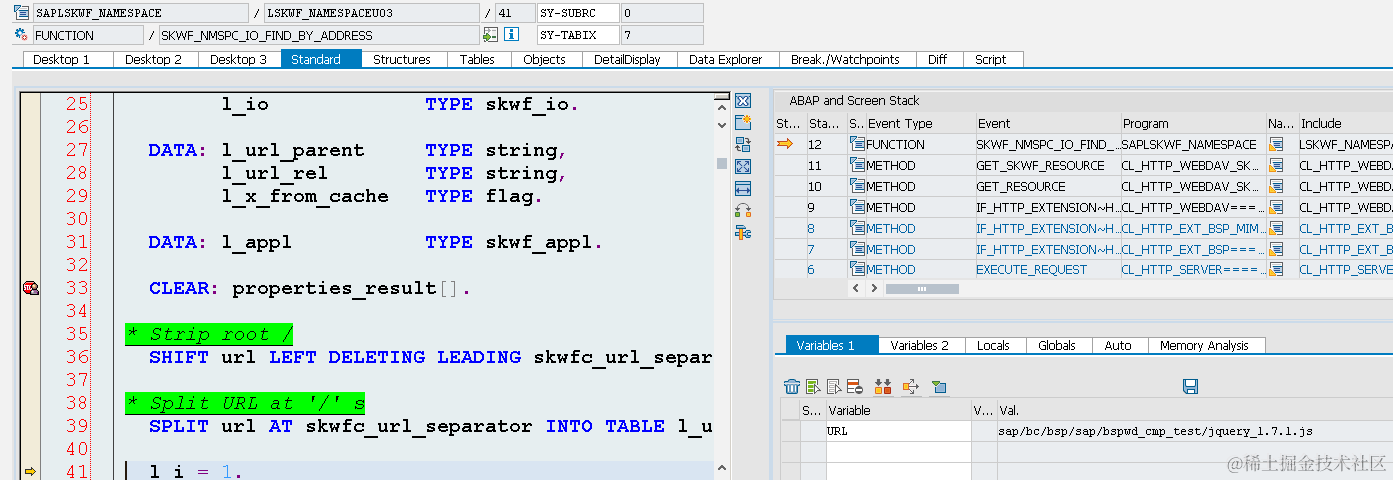Click the Variable column header
The height and width of the screenshot is (480, 1393).
(898, 410)
